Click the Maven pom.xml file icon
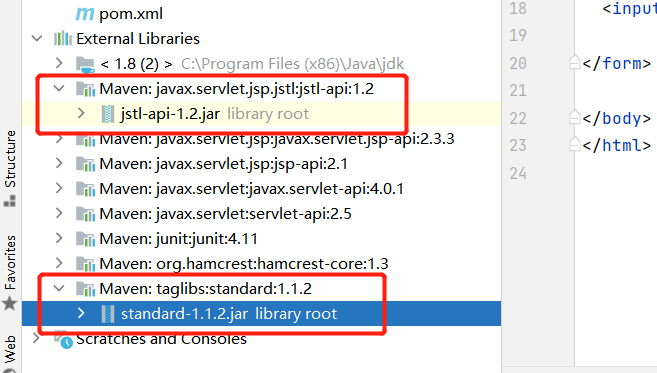657x373 pixels. (85, 14)
